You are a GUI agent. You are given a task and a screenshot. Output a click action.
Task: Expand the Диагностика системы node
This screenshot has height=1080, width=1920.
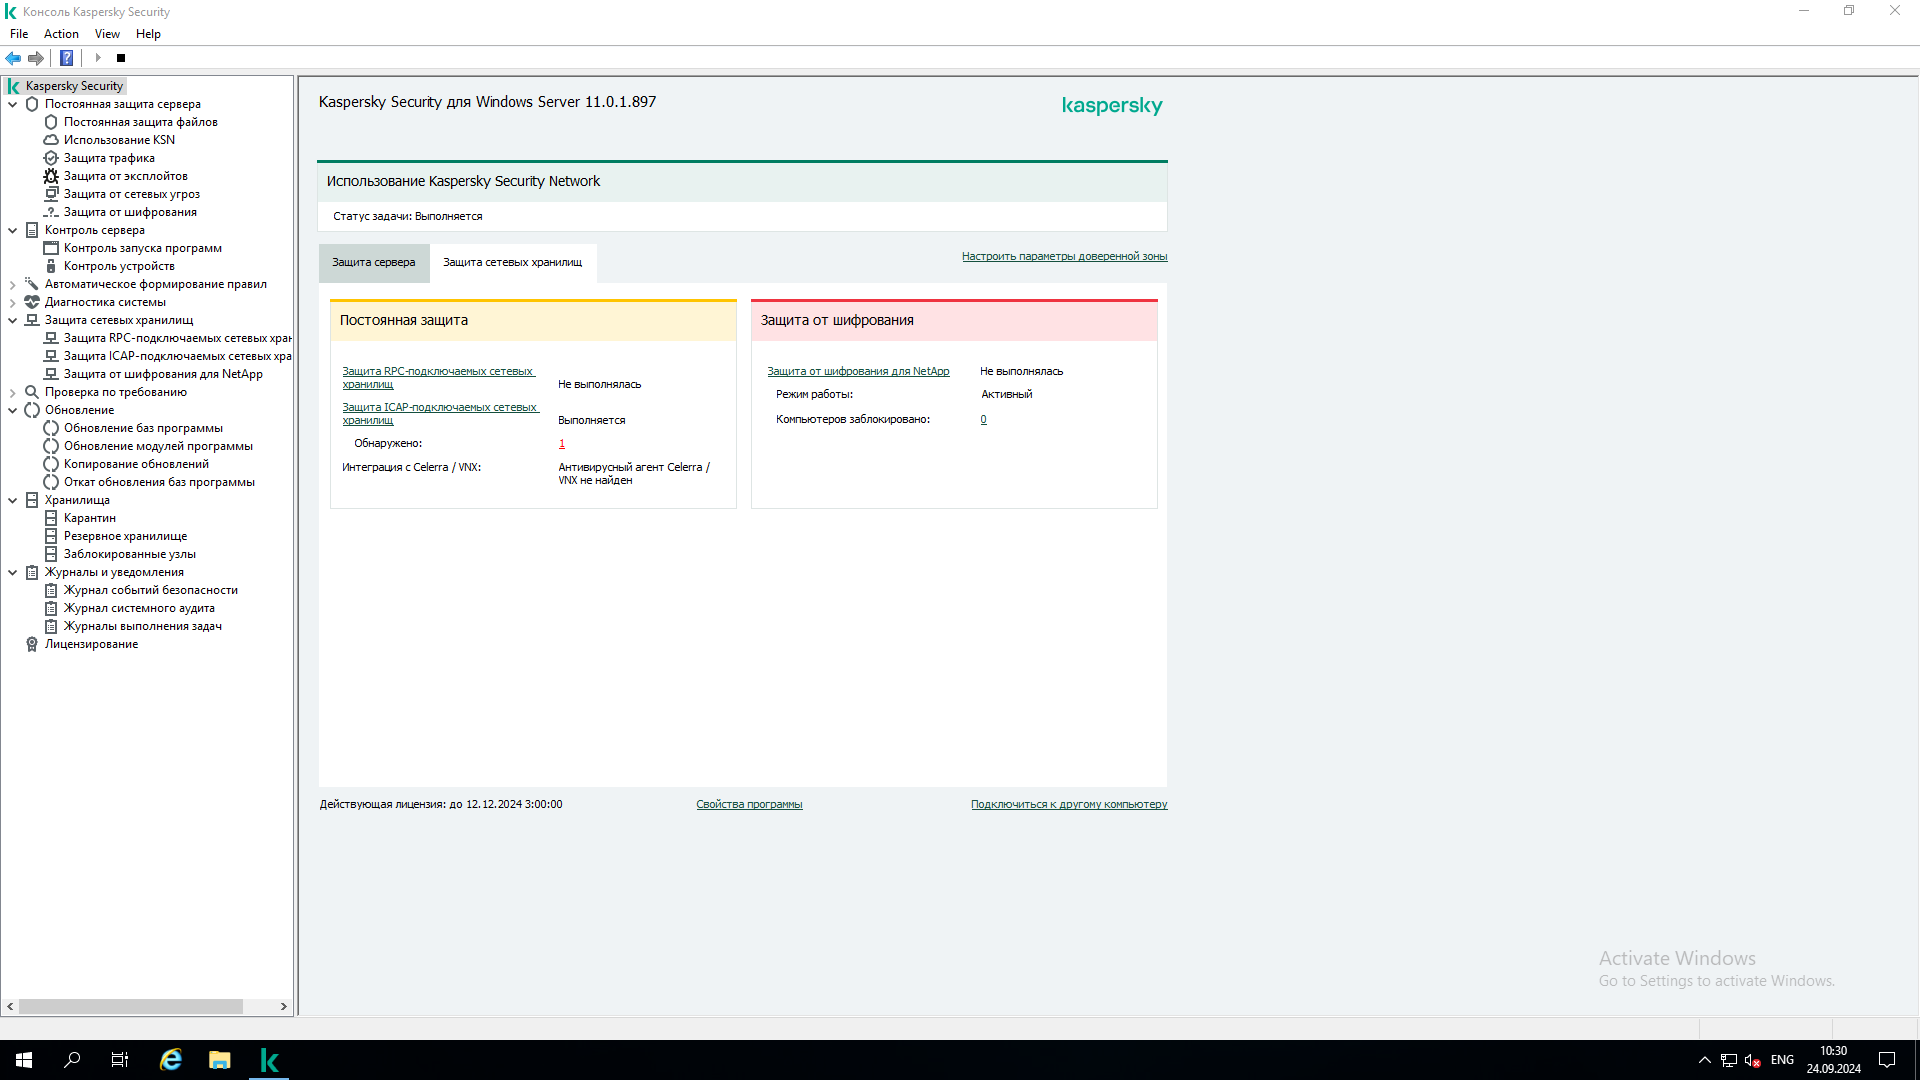coord(13,302)
